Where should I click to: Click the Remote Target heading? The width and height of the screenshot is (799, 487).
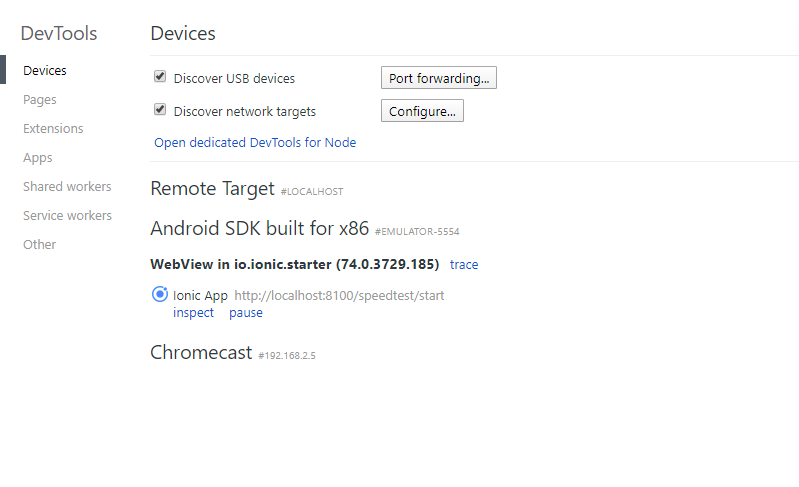pos(212,188)
